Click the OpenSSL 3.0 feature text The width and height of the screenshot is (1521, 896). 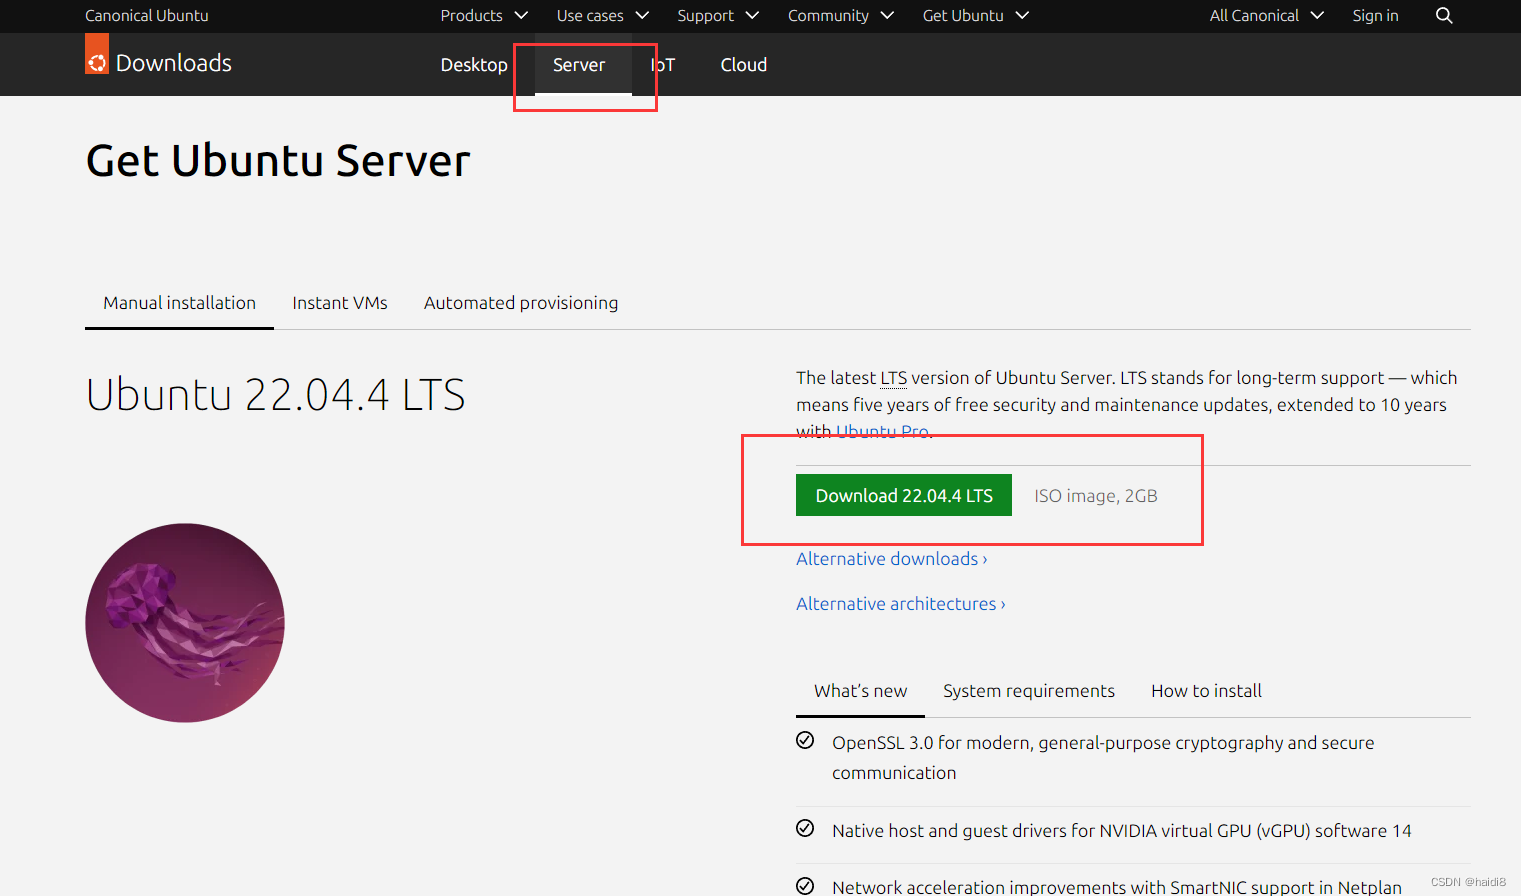click(1103, 758)
